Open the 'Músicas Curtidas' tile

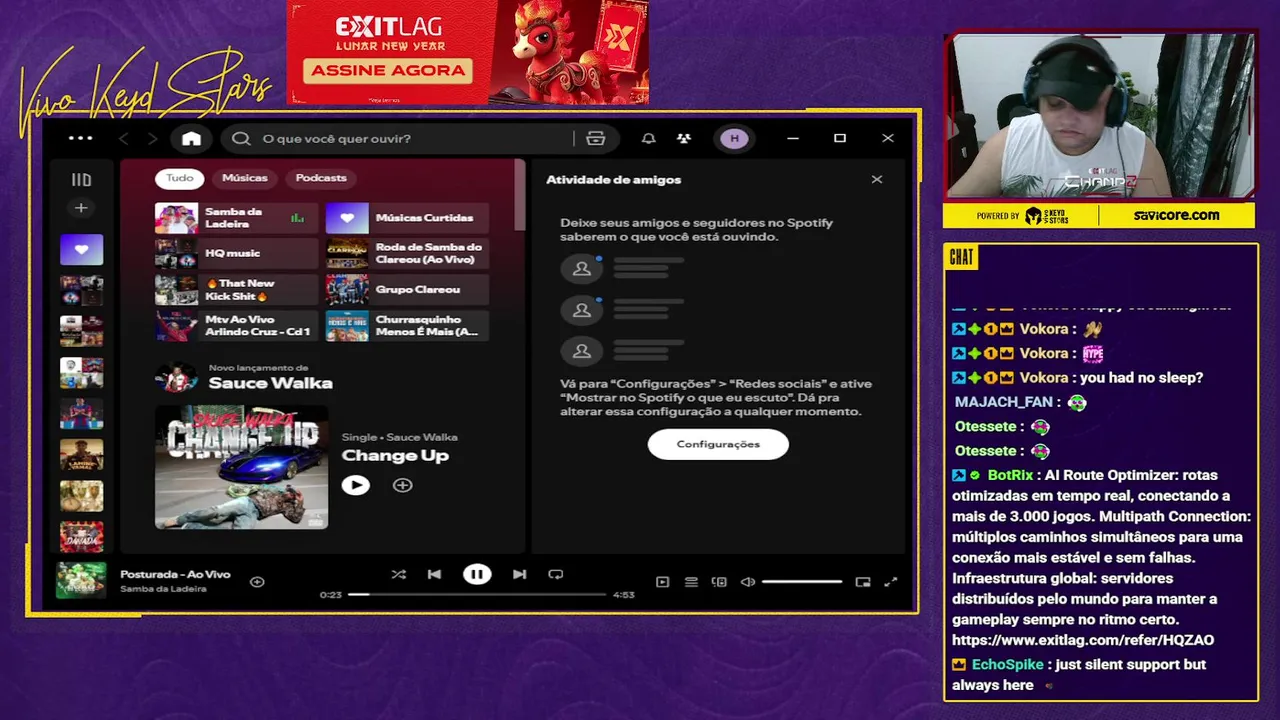point(407,218)
